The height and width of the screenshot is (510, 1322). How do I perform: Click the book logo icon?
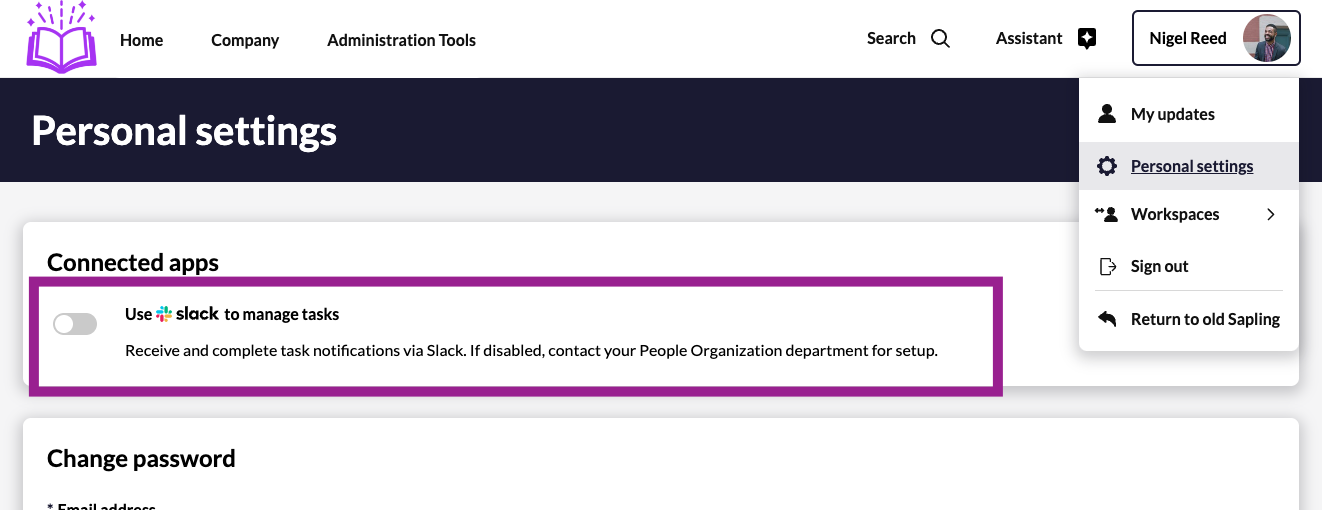62,39
